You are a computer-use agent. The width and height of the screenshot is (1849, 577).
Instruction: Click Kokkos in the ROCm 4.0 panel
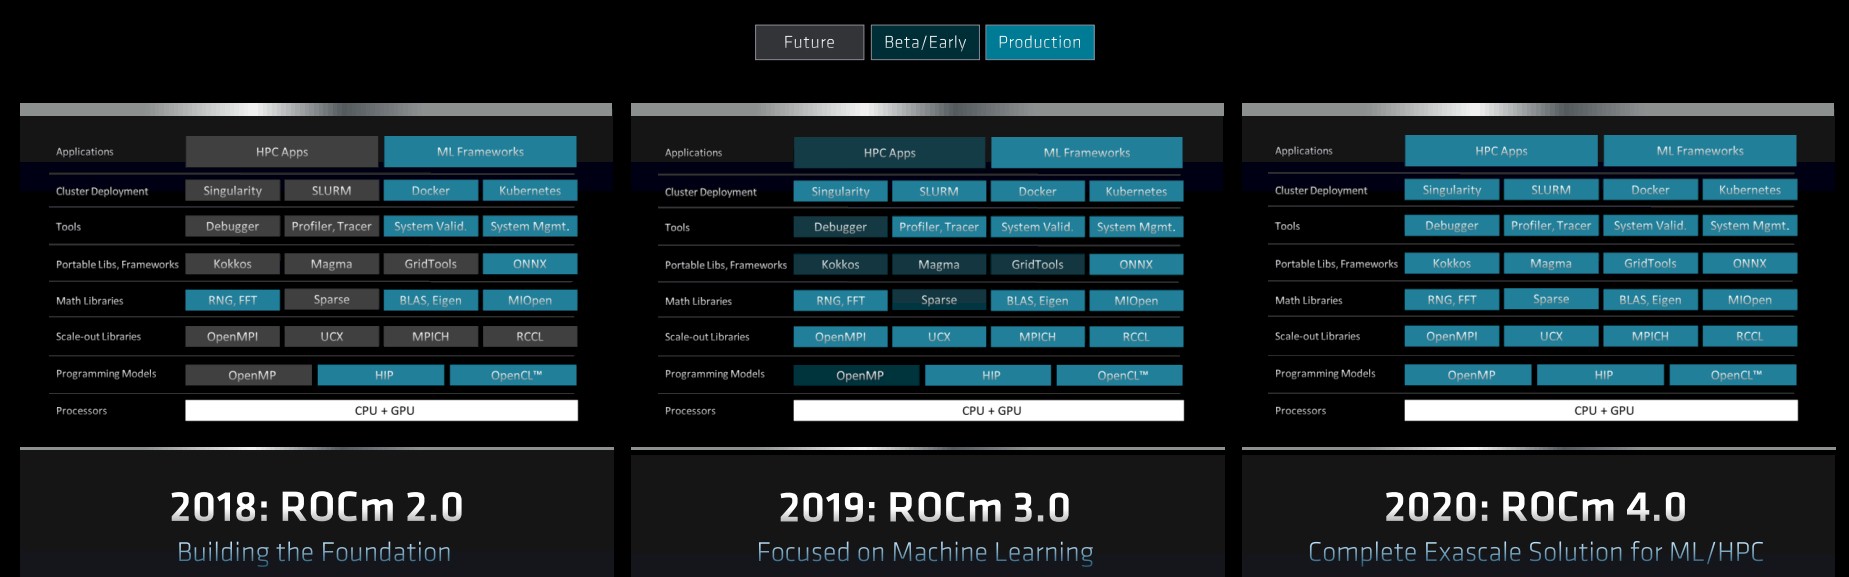click(1452, 264)
